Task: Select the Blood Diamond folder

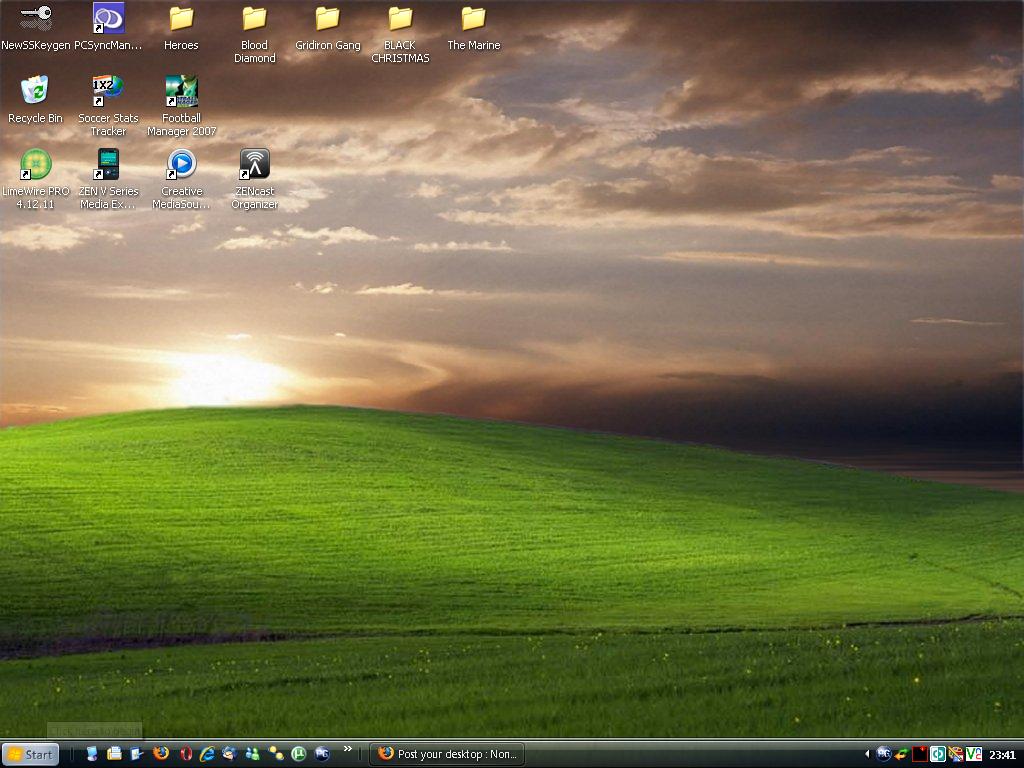Action: 255,34
